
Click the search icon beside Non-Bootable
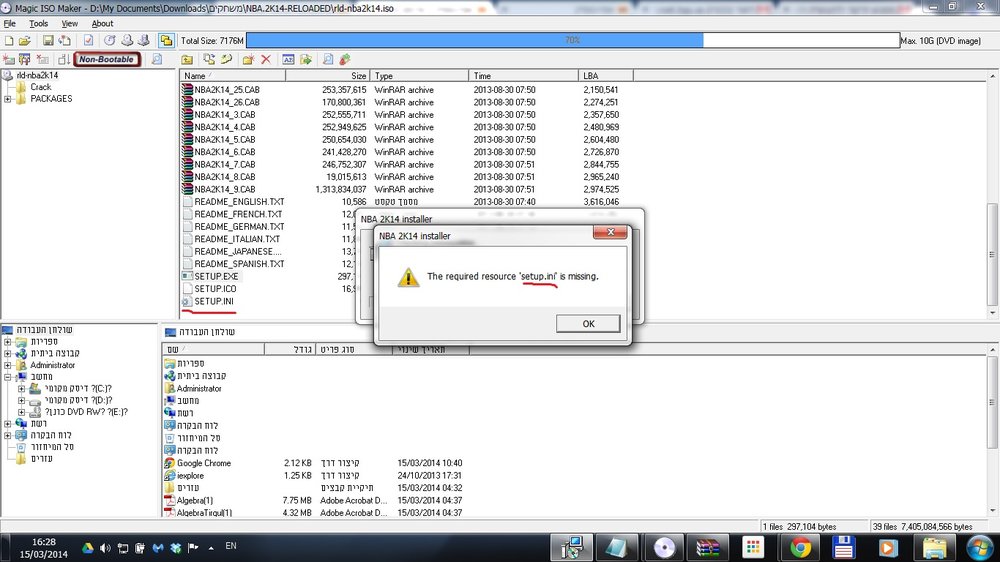click(156, 59)
